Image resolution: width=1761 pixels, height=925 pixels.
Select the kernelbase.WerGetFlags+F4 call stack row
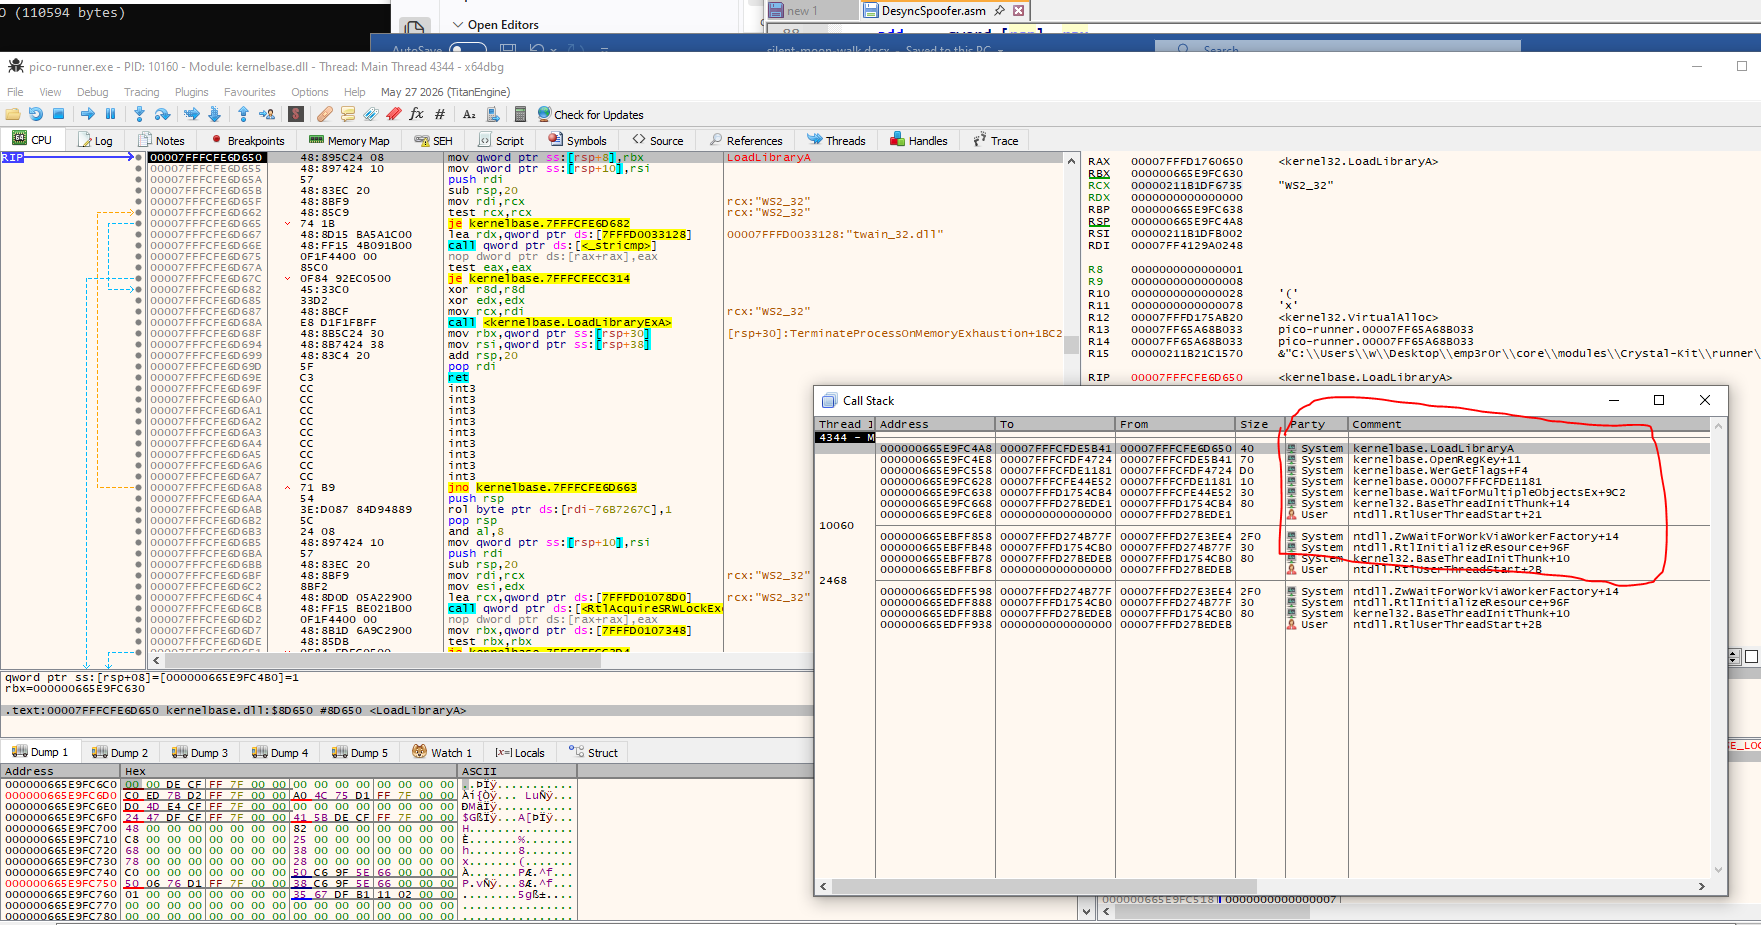pyautogui.click(x=1294, y=471)
